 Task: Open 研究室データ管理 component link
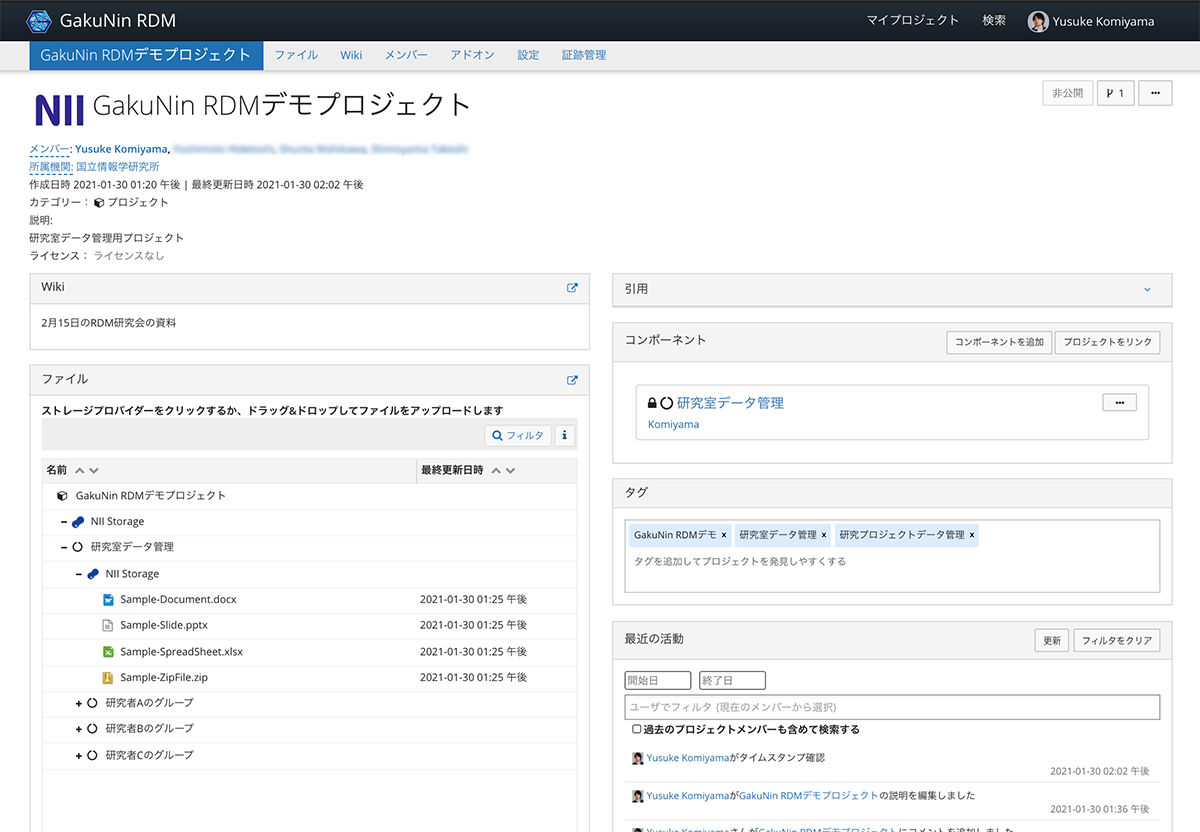730,403
